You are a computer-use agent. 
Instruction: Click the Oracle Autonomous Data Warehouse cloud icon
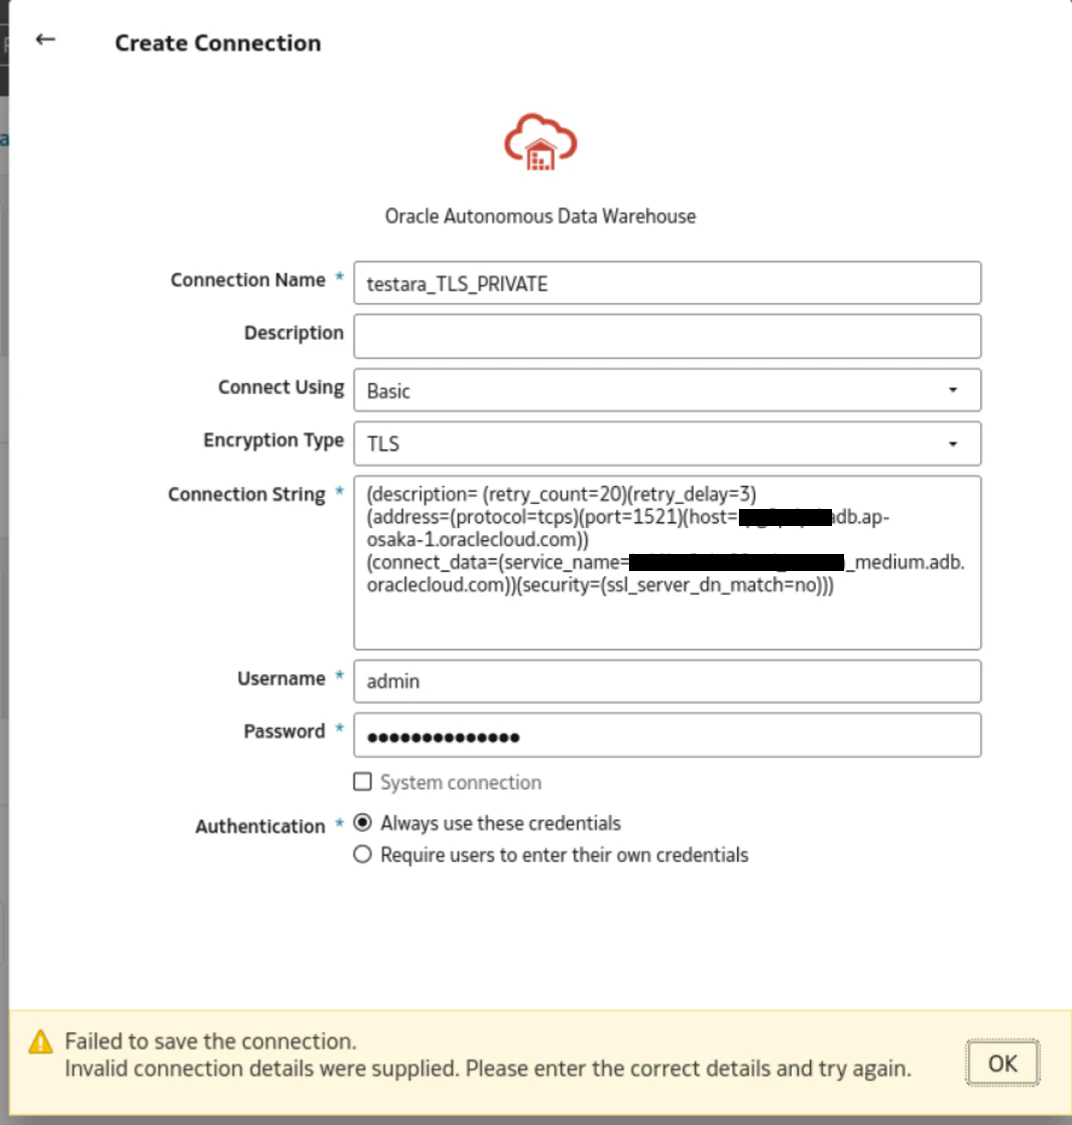tap(540, 142)
